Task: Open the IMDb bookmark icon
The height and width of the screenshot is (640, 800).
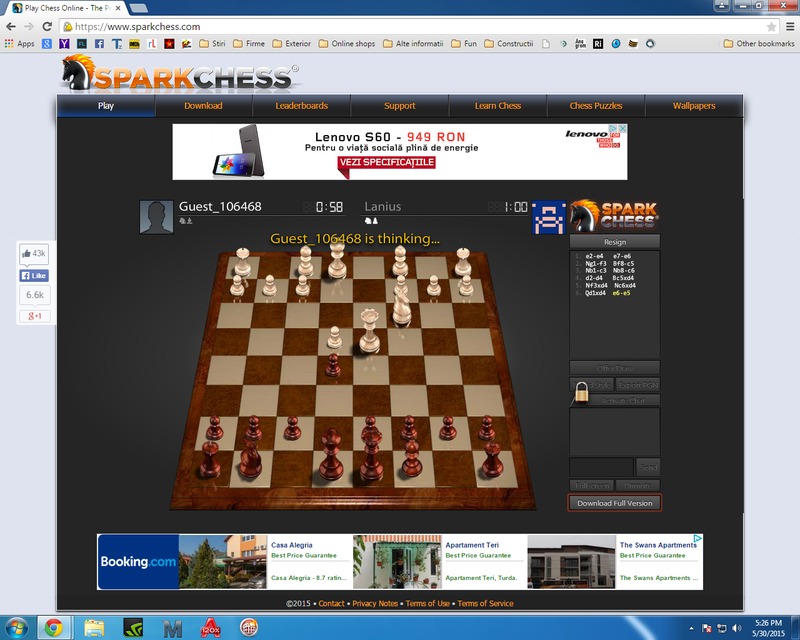Action: point(134,44)
